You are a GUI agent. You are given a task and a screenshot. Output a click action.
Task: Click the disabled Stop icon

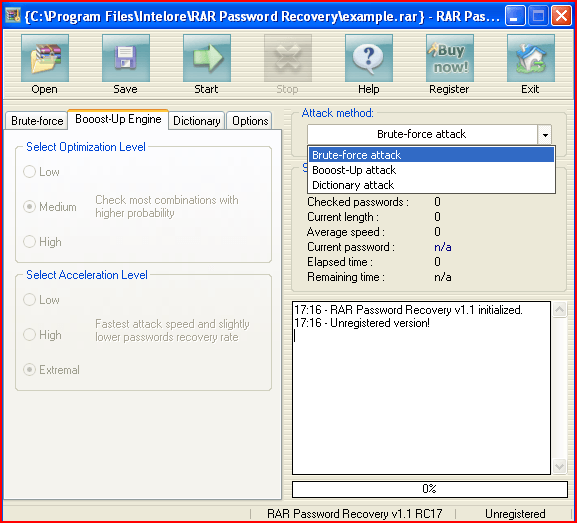click(288, 58)
